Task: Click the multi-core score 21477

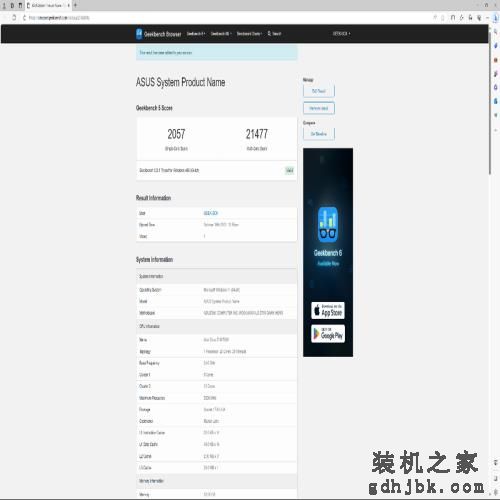Action: pyautogui.click(x=257, y=134)
